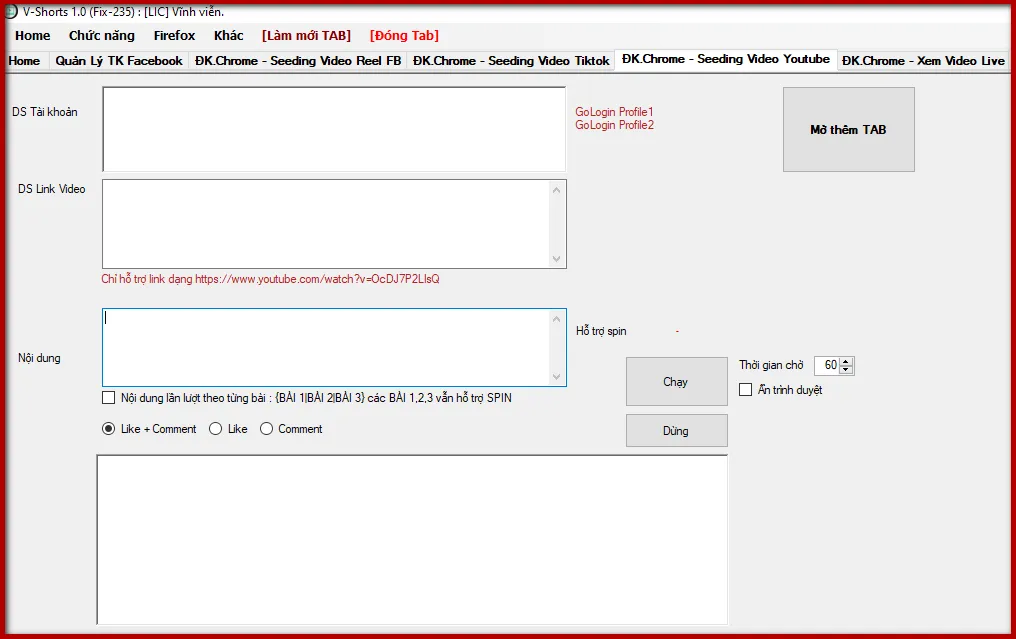This screenshot has height=639, width=1016.
Task: Click inside the DS Link Video text box
Action: point(326,224)
